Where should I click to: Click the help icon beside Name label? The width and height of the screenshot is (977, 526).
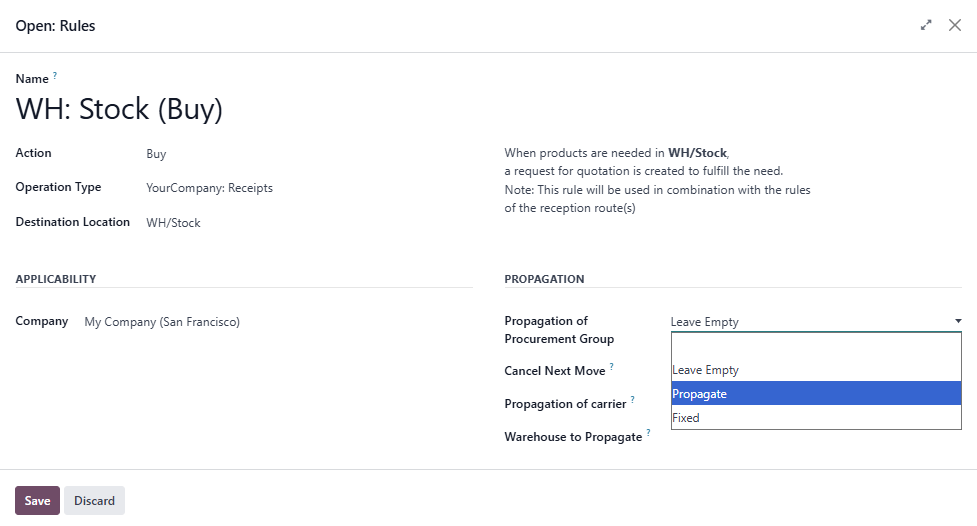55,75
